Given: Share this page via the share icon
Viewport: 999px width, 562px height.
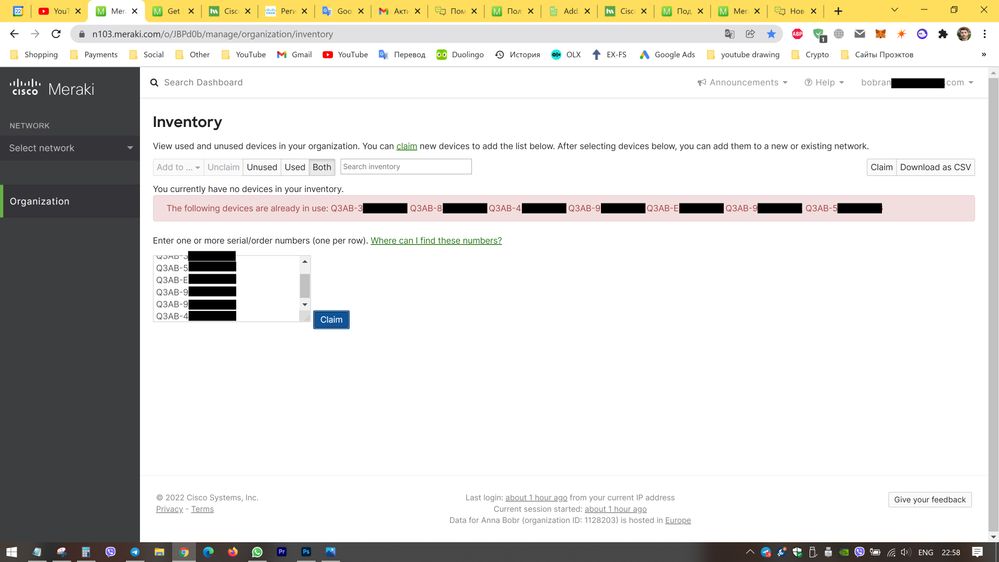Looking at the screenshot, I should pos(751,34).
